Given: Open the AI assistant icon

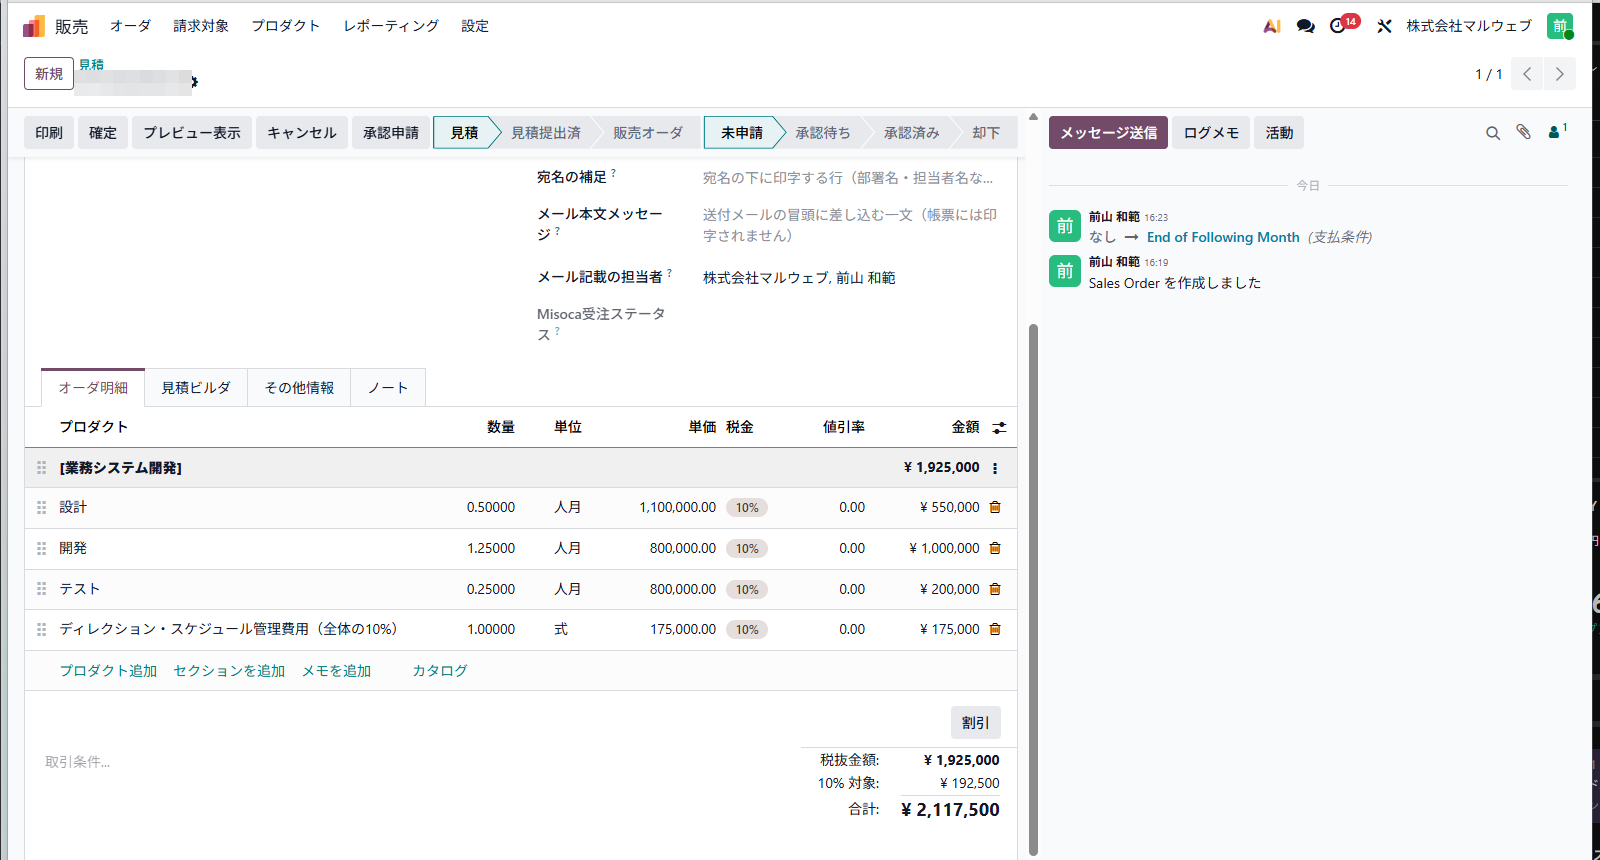Looking at the screenshot, I should pyautogui.click(x=1272, y=26).
